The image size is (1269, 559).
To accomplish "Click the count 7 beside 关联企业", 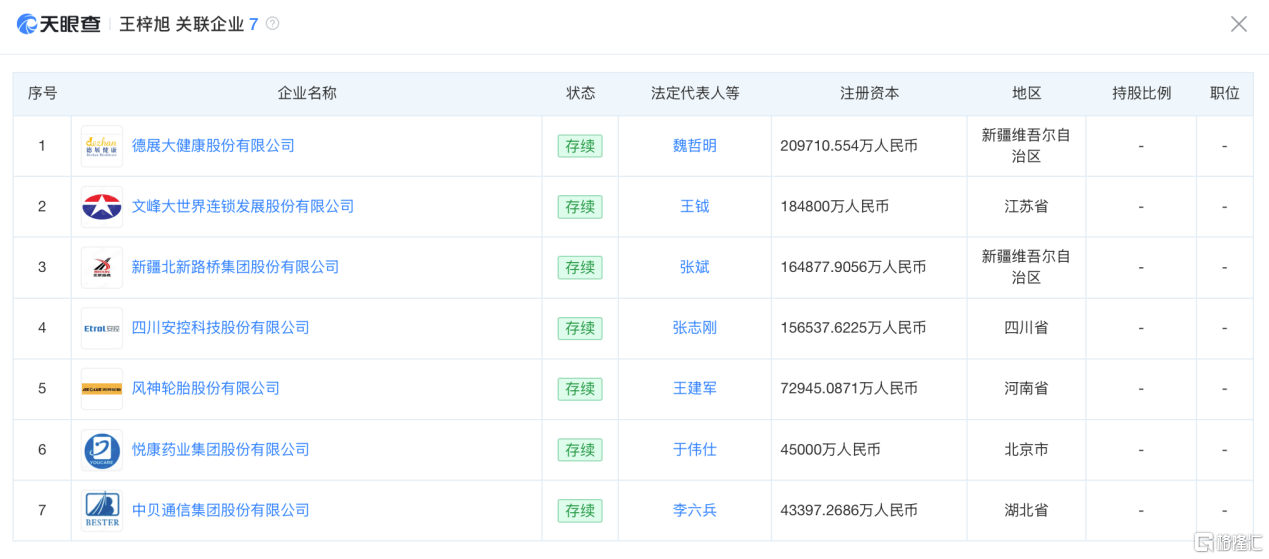I will (253, 24).
